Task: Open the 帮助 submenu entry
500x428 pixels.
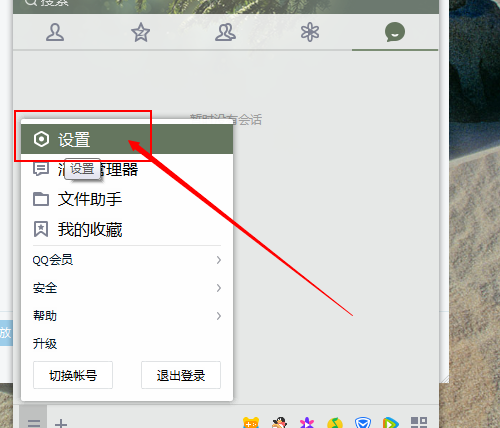Action: 127,315
